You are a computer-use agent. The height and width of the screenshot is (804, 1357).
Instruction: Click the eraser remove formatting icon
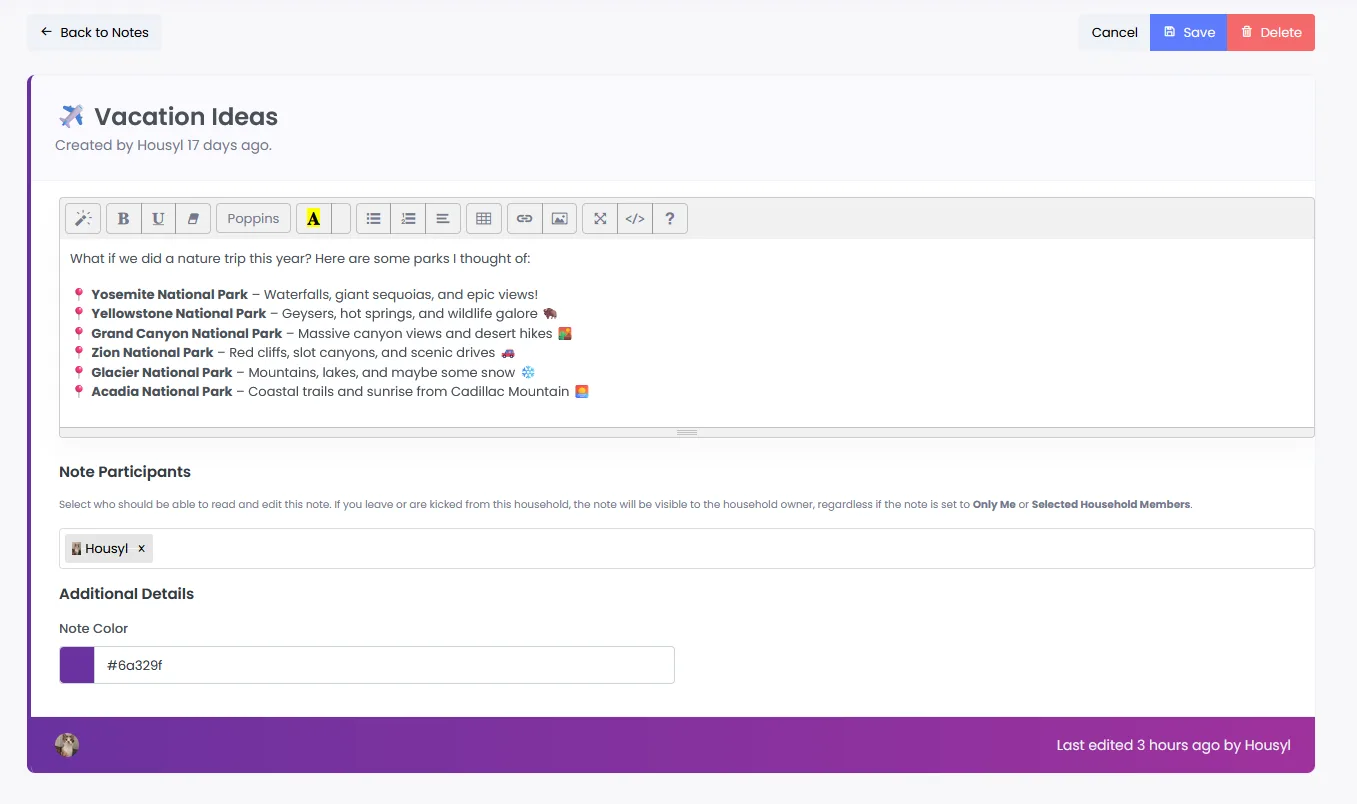click(x=193, y=219)
